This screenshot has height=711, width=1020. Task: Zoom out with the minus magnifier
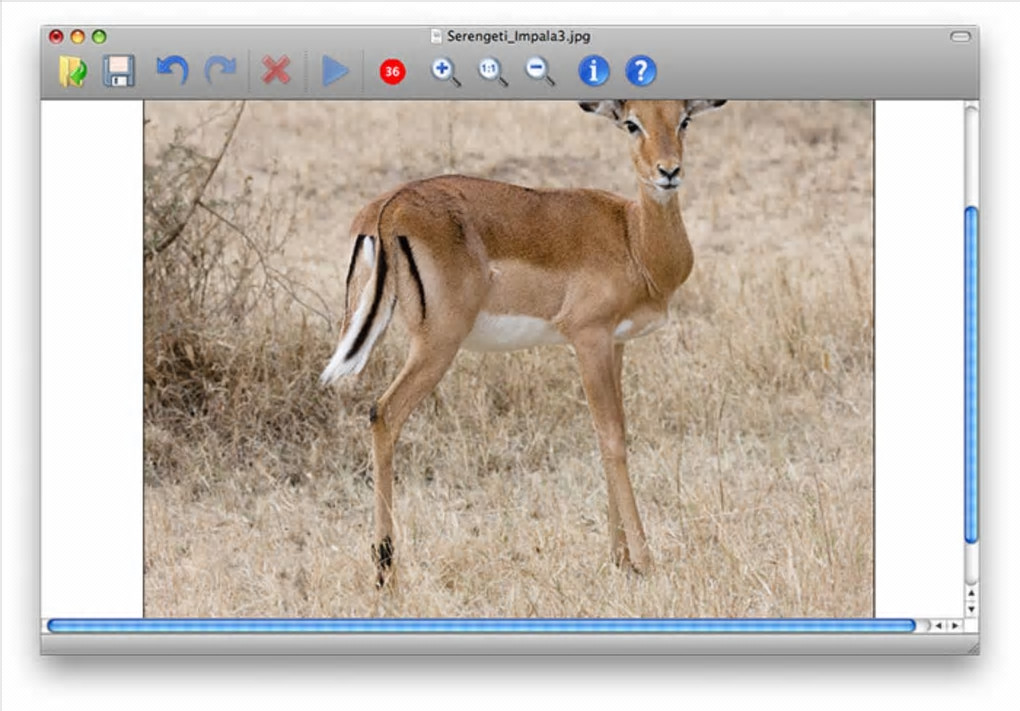tap(540, 72)
